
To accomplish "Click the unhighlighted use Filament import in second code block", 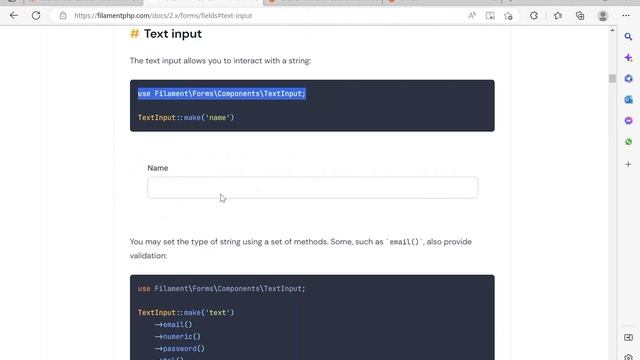I will click(222, 289).
